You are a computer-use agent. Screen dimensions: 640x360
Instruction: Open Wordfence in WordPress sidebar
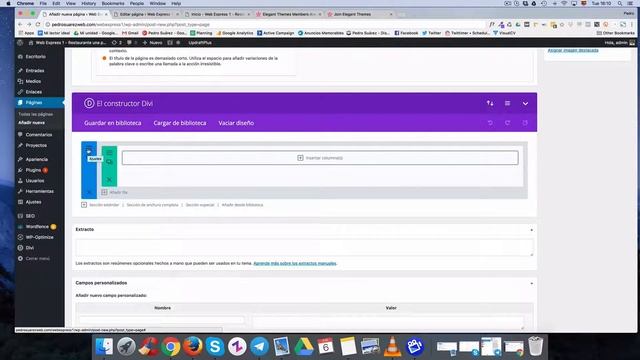pyautogui.click(x=37, y=227)
